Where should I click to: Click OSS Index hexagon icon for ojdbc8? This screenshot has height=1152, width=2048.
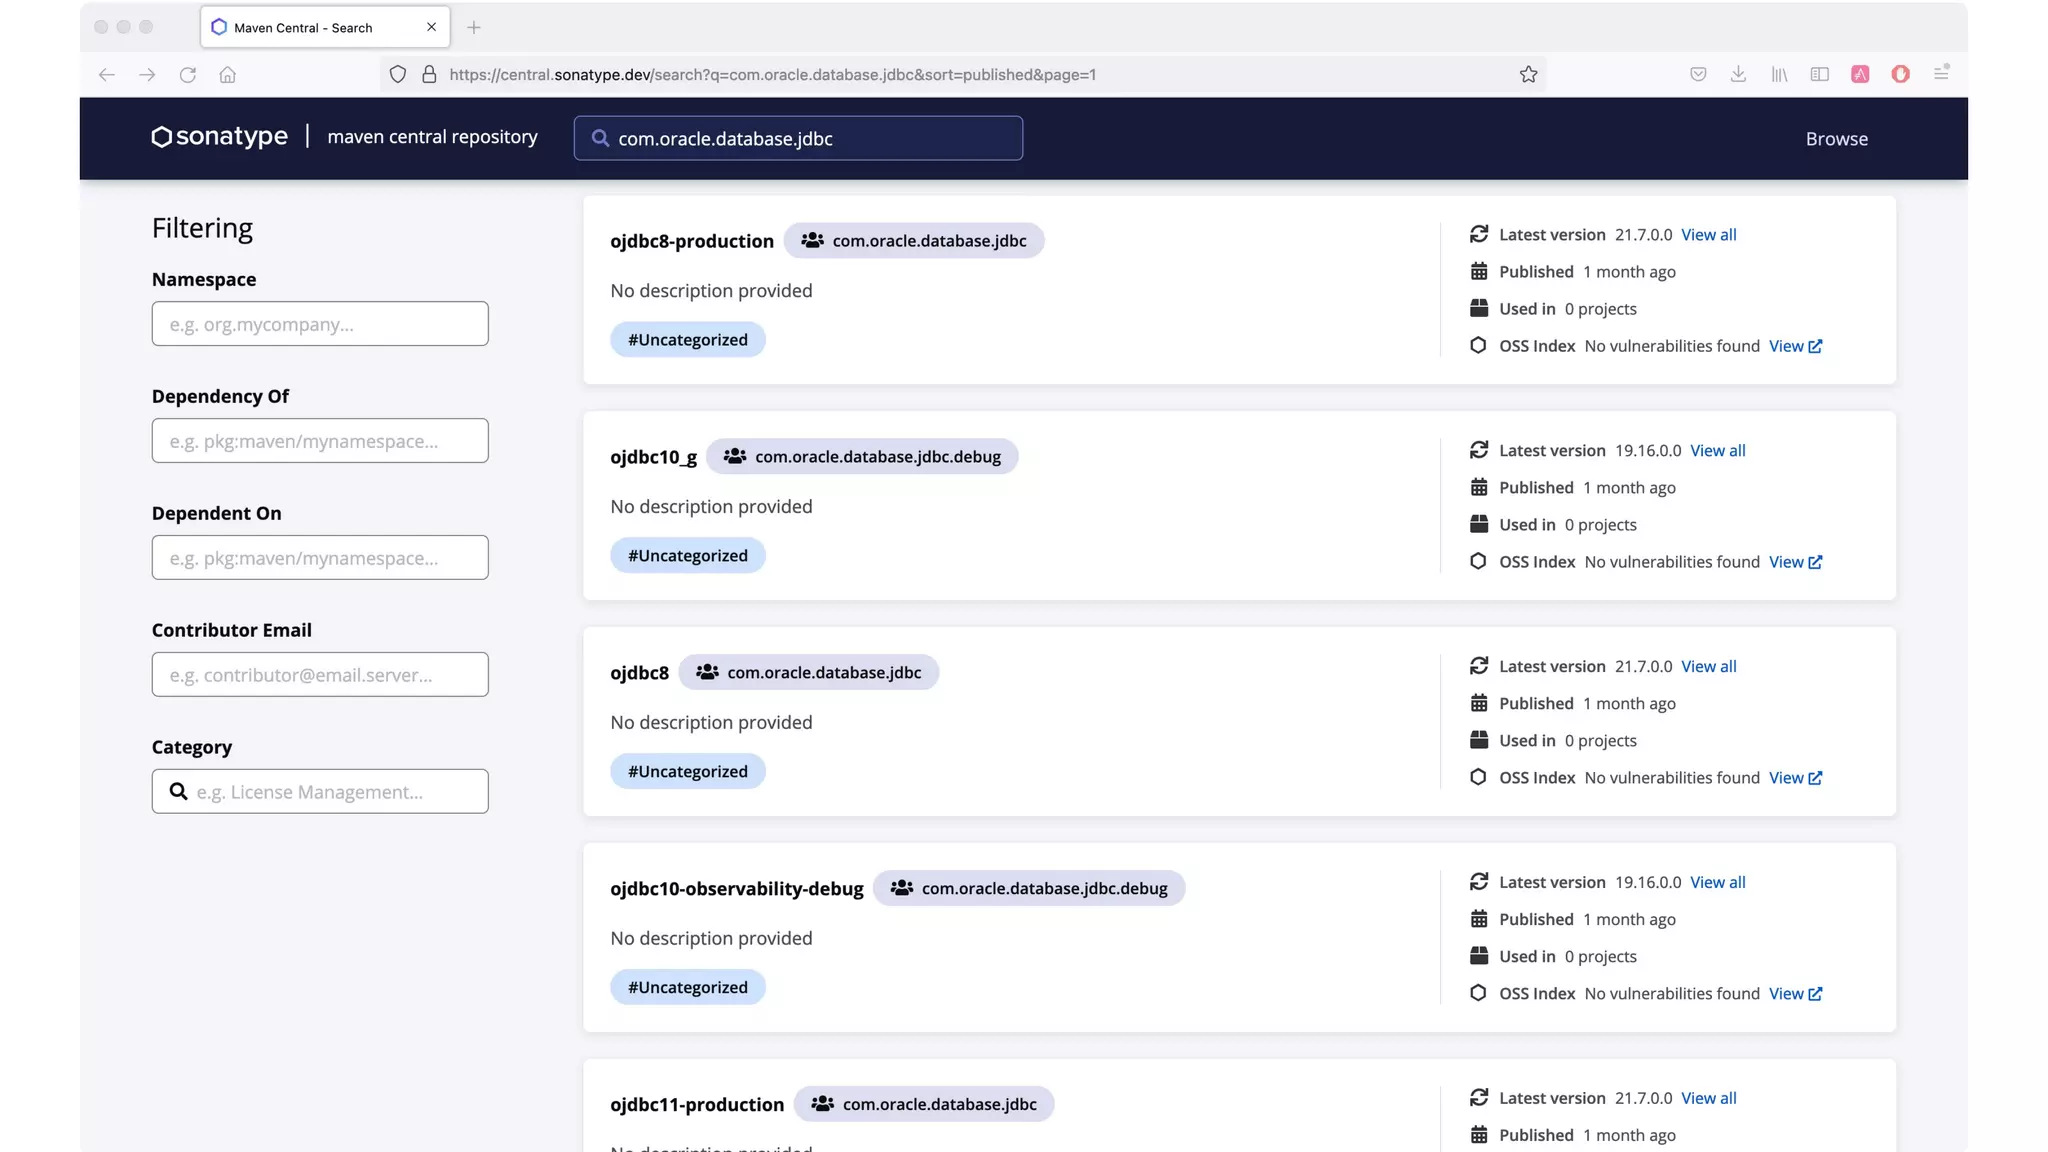click(1478, 777)
